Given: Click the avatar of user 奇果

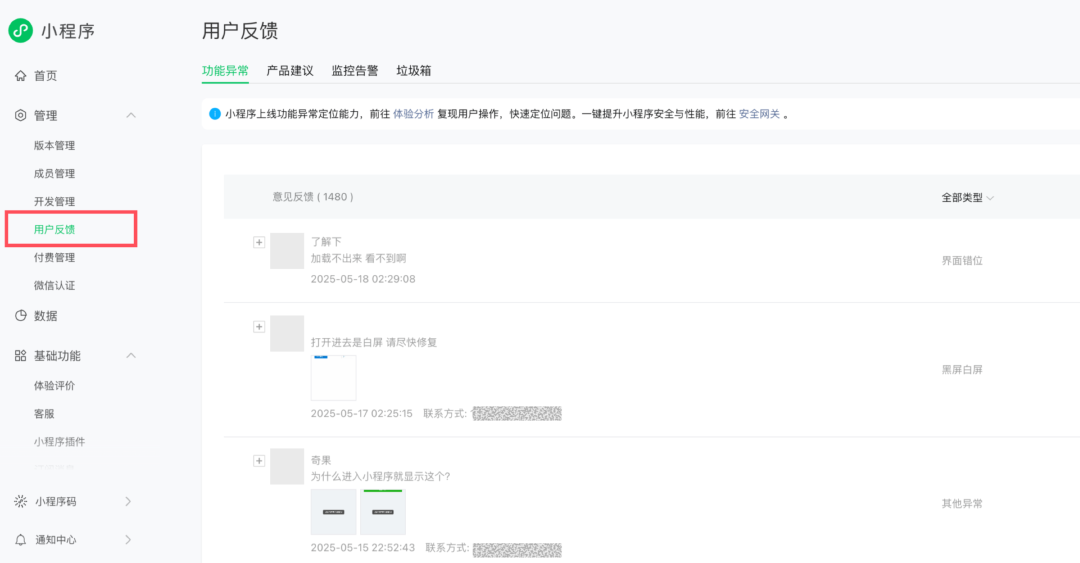Looking at the screenshot, I should (287, 467).
